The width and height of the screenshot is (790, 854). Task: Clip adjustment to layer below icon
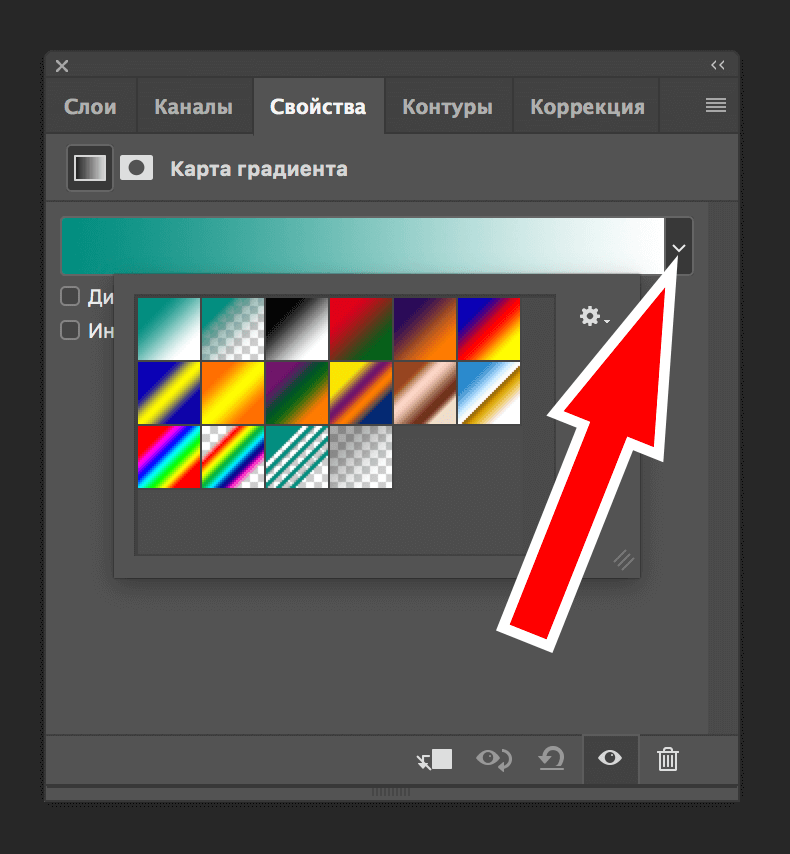point(434,759)
